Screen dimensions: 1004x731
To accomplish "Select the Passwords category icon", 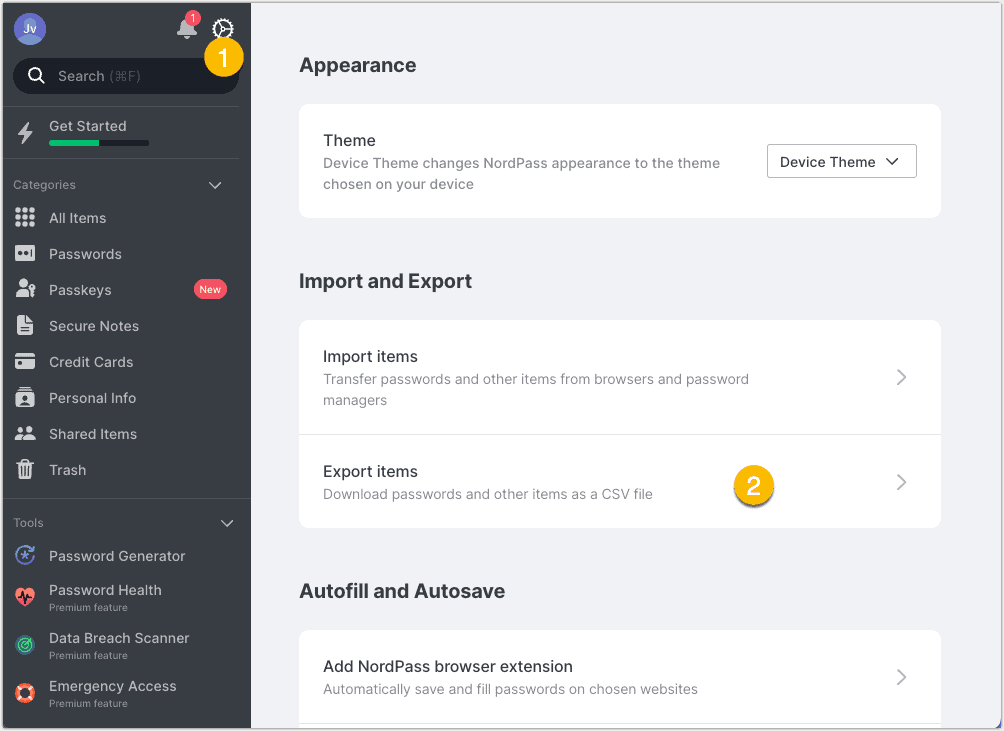I will (x=25, y=254).
